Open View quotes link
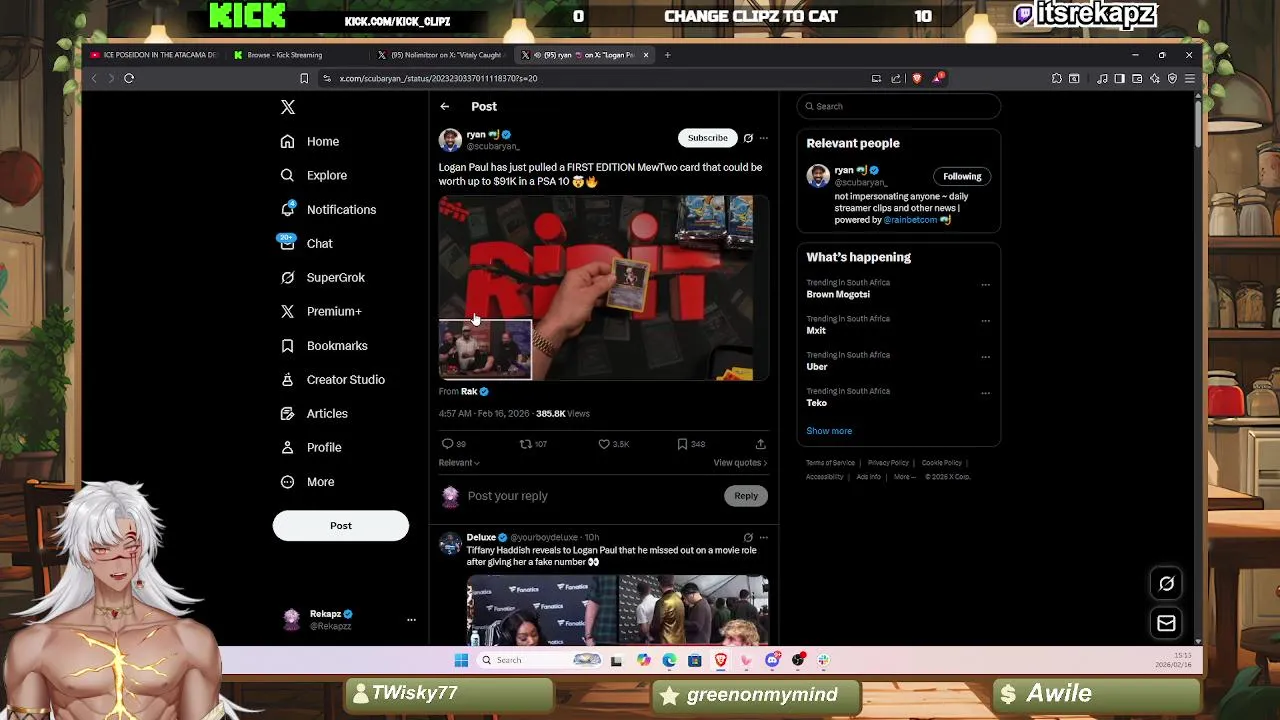 (740, 463)
